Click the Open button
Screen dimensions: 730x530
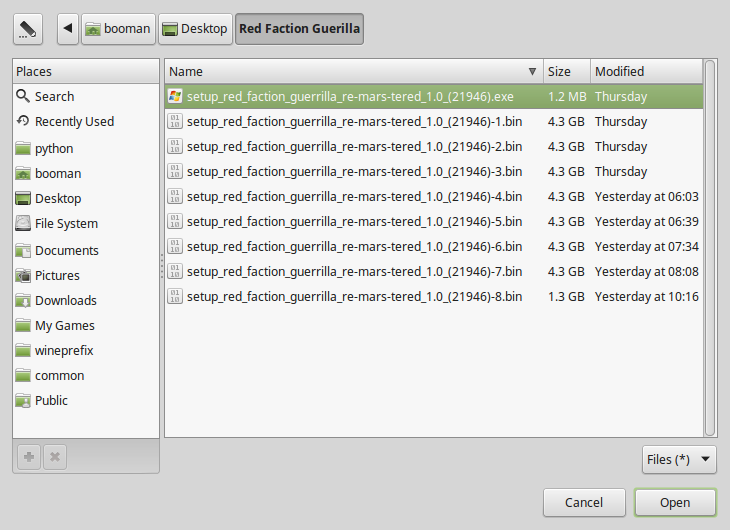675,503
